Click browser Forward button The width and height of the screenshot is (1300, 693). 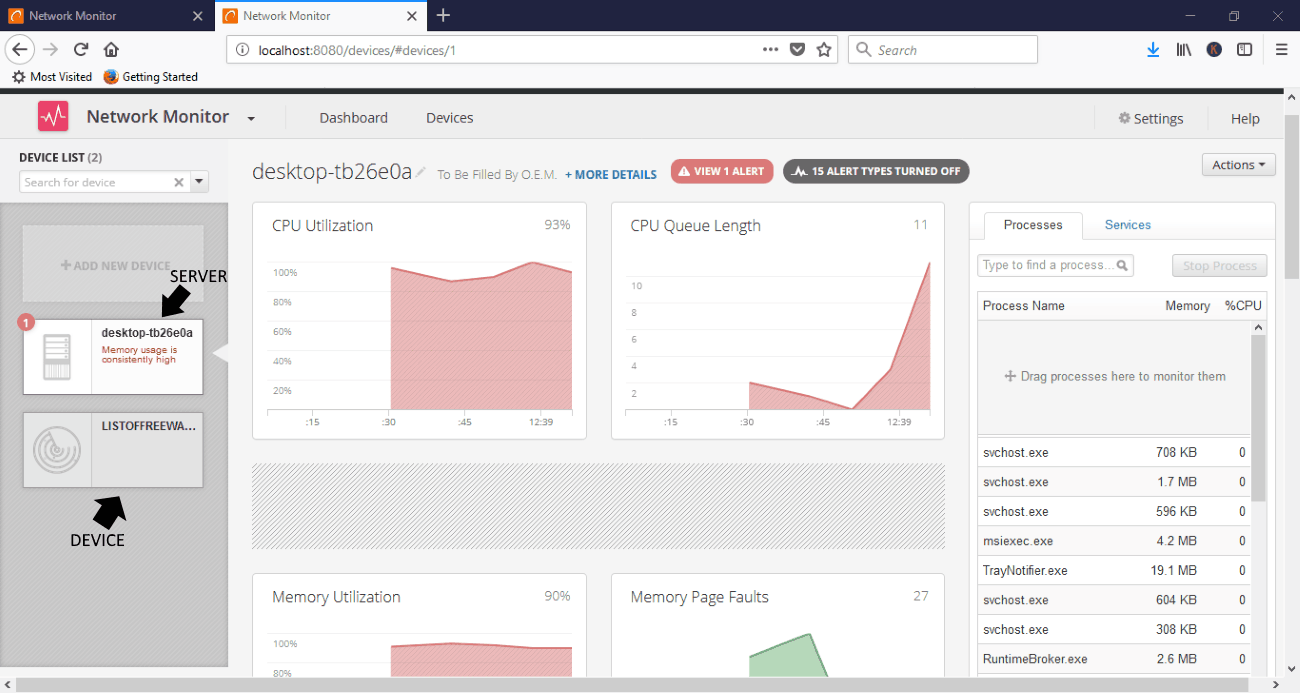coord(51,49)
